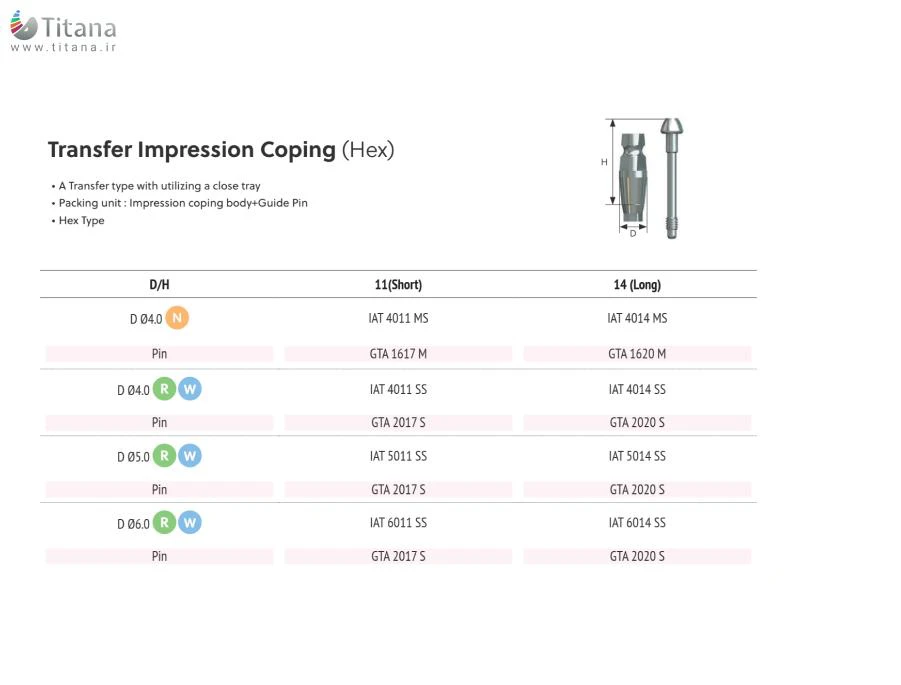Screen dimensions: 901x685
Task: Click the GTA 2020 S cell under IAT 6014 SS
Action: coord(637,556)
